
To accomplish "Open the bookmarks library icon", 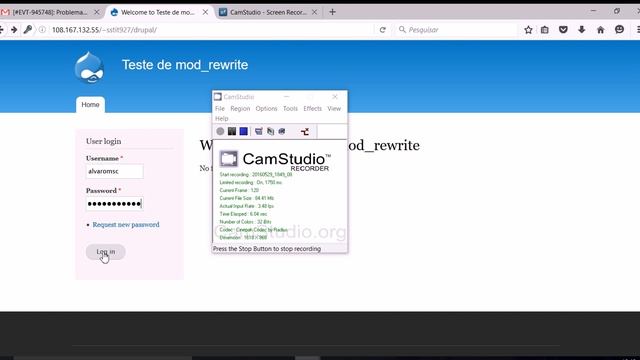I will (544, 29).
